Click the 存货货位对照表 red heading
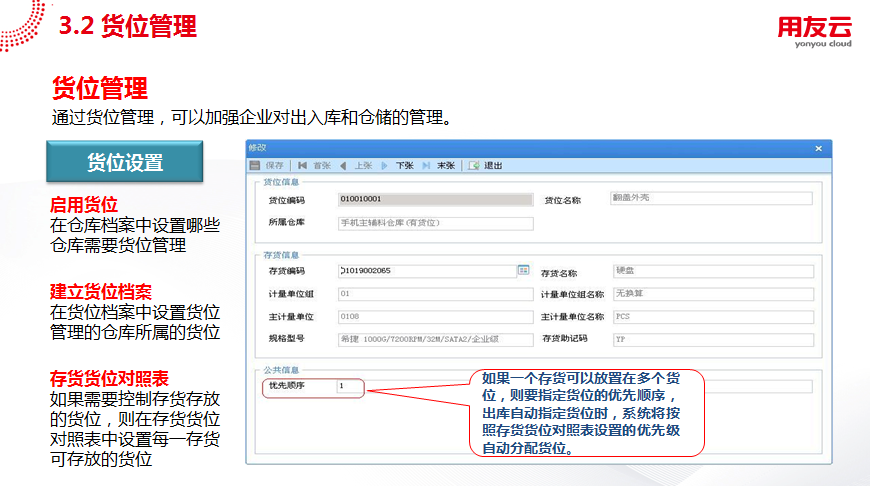 109,378
